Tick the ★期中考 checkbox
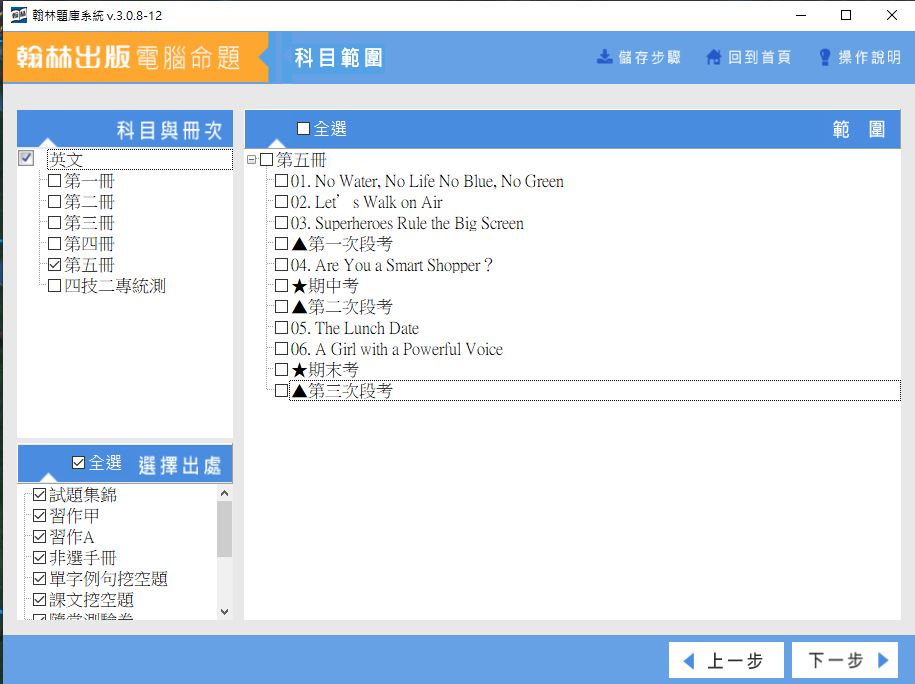The image size is (915, 684). 281,286
